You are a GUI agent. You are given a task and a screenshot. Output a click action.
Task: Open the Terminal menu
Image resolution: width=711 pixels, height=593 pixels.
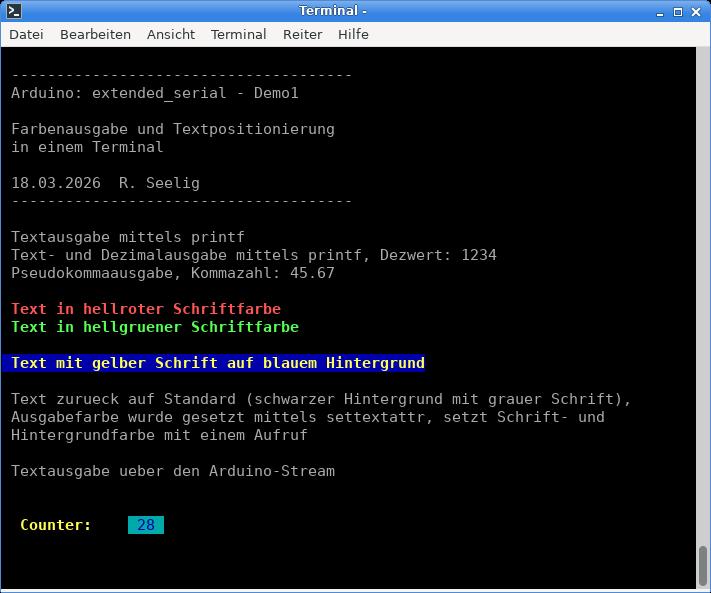pos(238,34)
